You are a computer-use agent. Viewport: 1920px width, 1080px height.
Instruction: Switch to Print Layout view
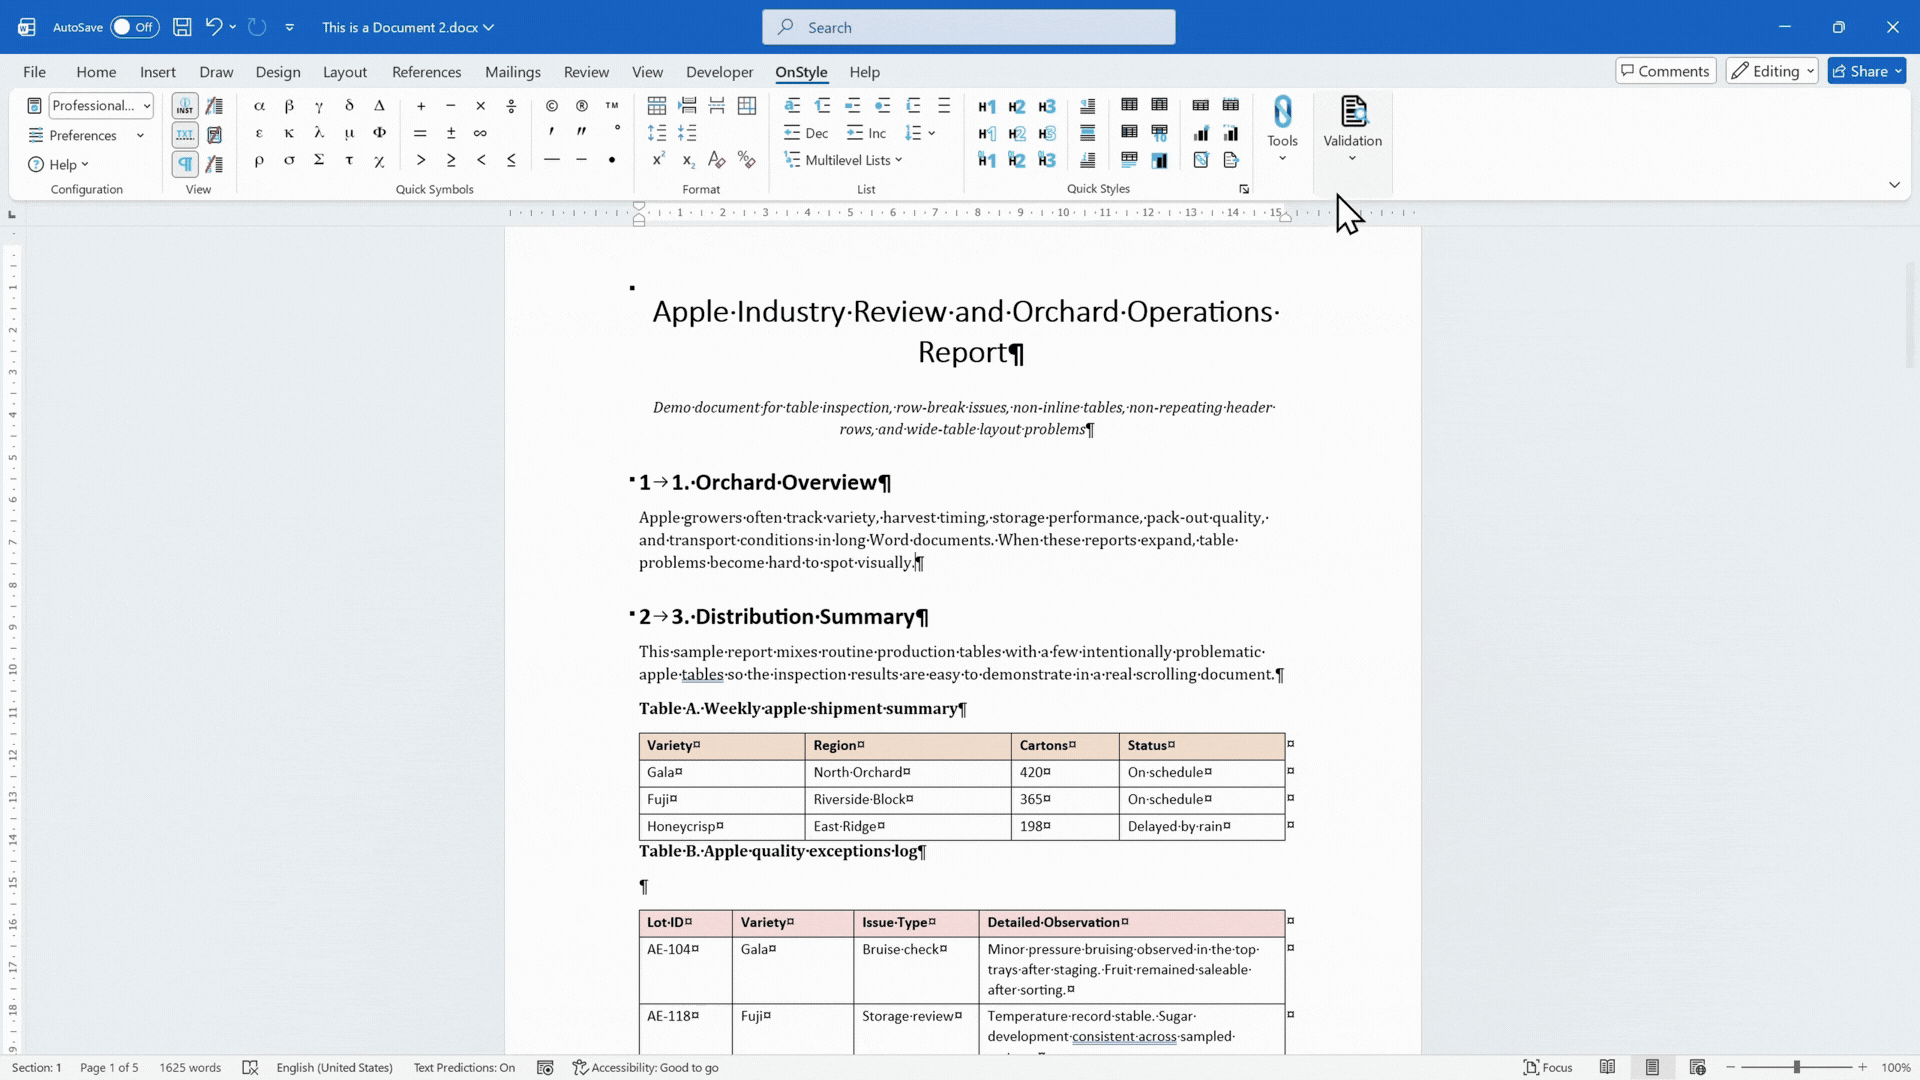click(x=1652, y=1067)
